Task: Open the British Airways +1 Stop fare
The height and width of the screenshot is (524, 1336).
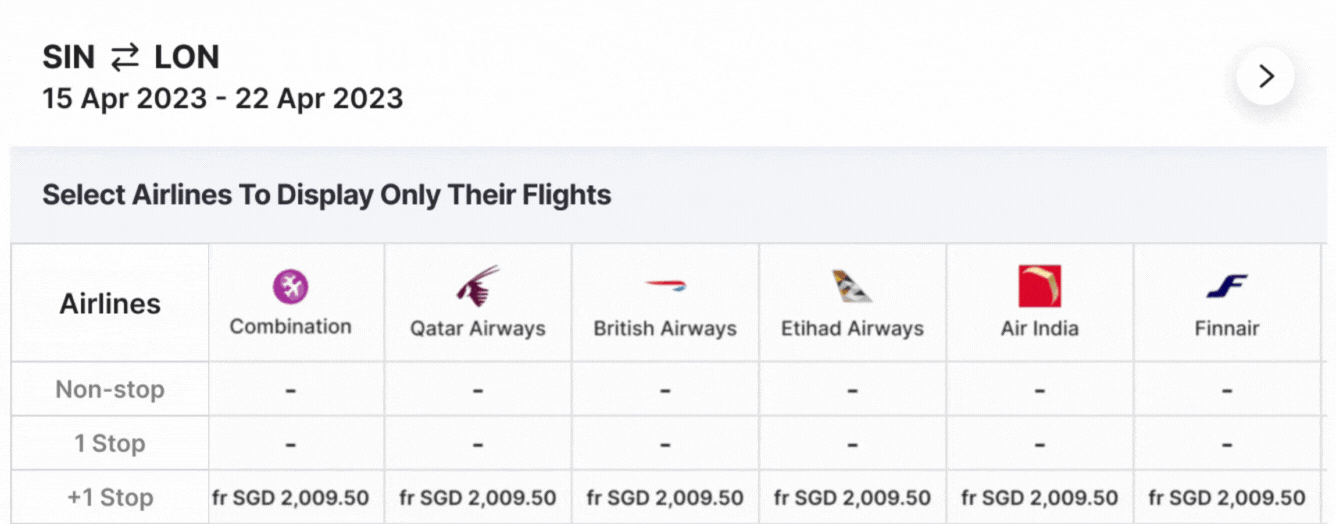Action: pos(665,497)
